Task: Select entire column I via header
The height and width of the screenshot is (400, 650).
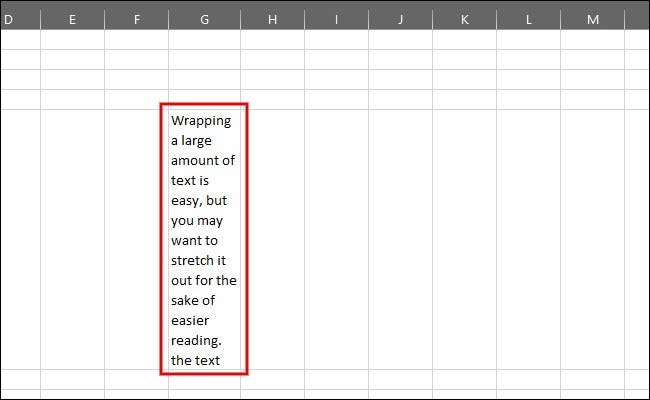Action: pos(336,19)
